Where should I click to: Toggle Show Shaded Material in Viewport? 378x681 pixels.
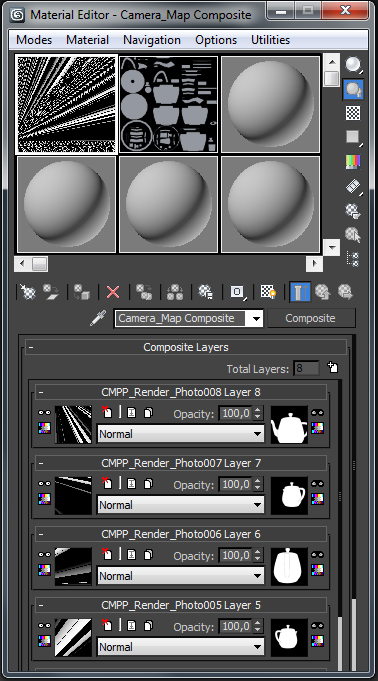click(x=268, y=291)
